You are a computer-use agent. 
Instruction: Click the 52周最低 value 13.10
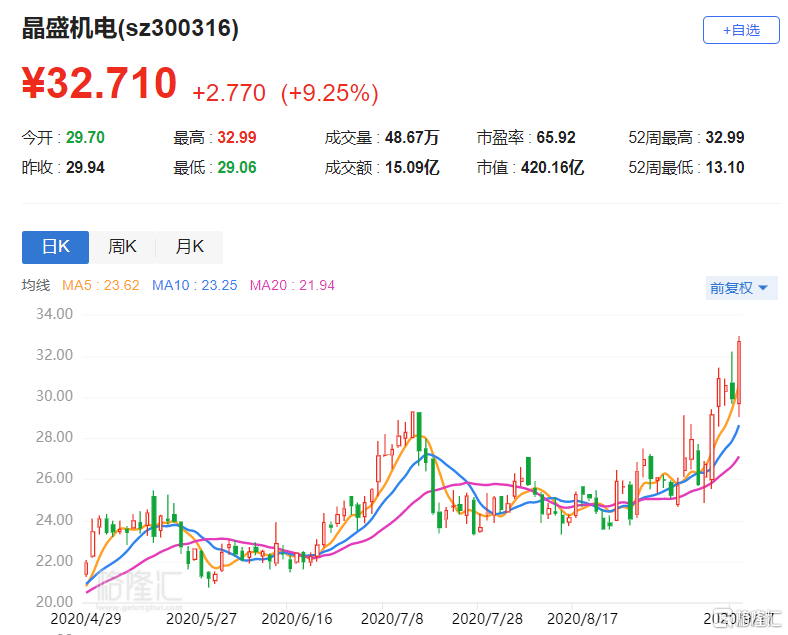(725, 167)
